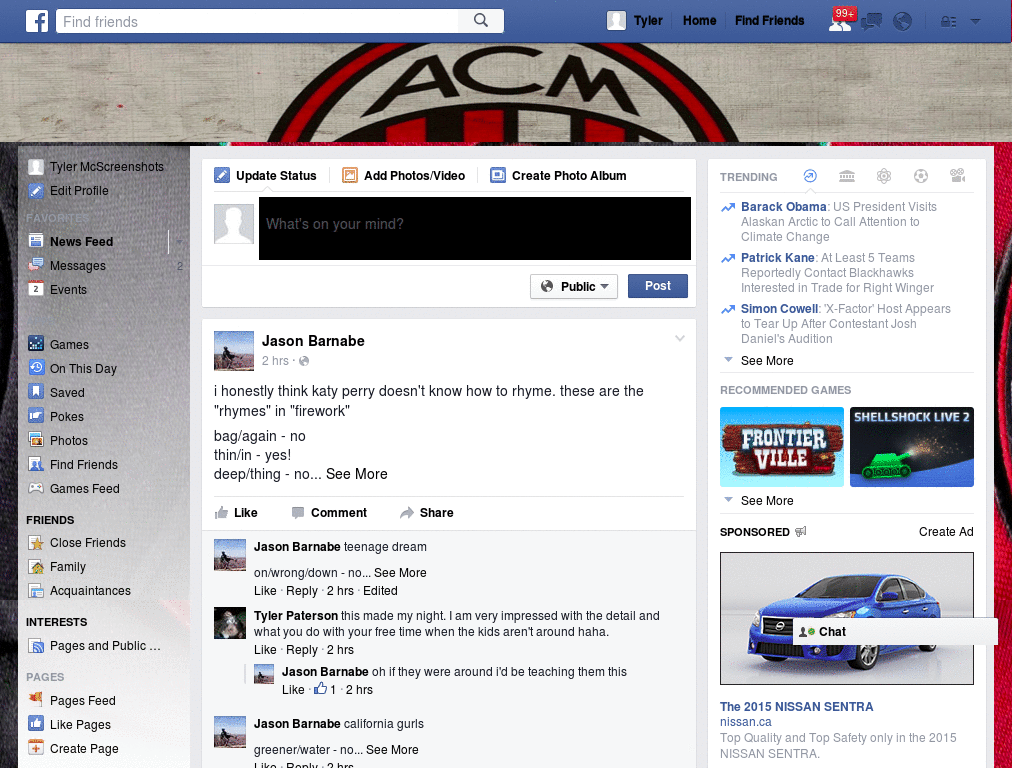Click the Acquaintances list icon

pyautogui.click(x=36, y=590)
